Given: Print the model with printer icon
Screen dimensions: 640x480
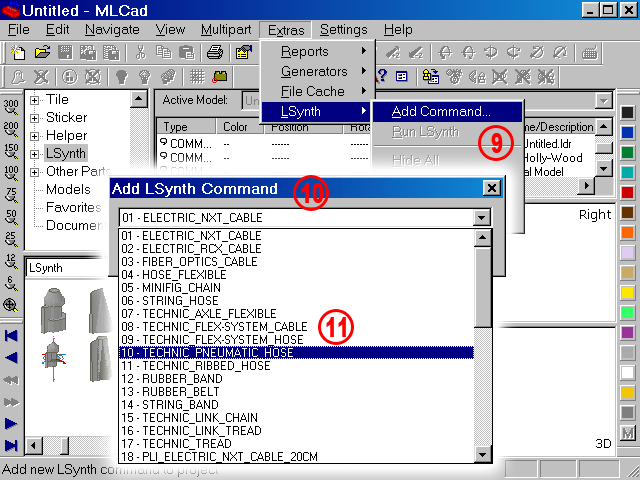Looking at the screenshot, I should point(215,53).
